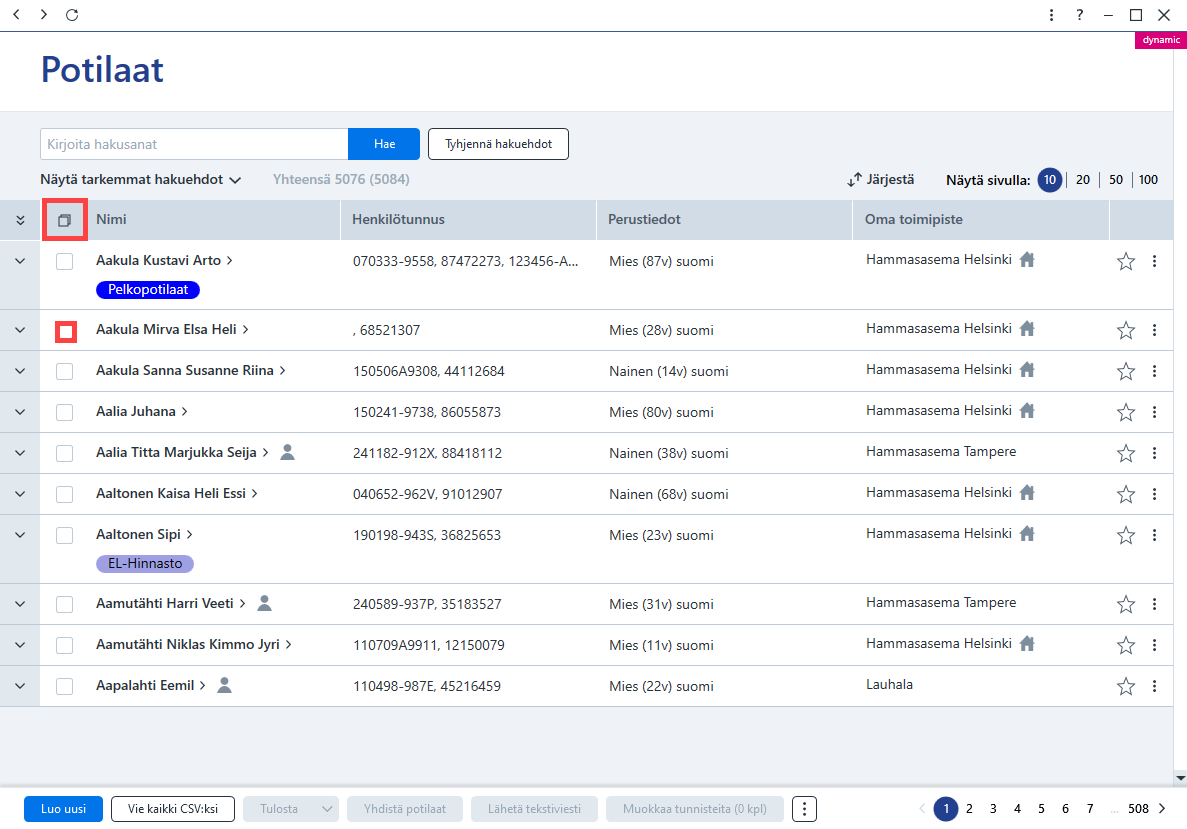Click the browser forward arrow
Image resolution: width=1187 pixels, height=829 pixels.
coord(44,14)
